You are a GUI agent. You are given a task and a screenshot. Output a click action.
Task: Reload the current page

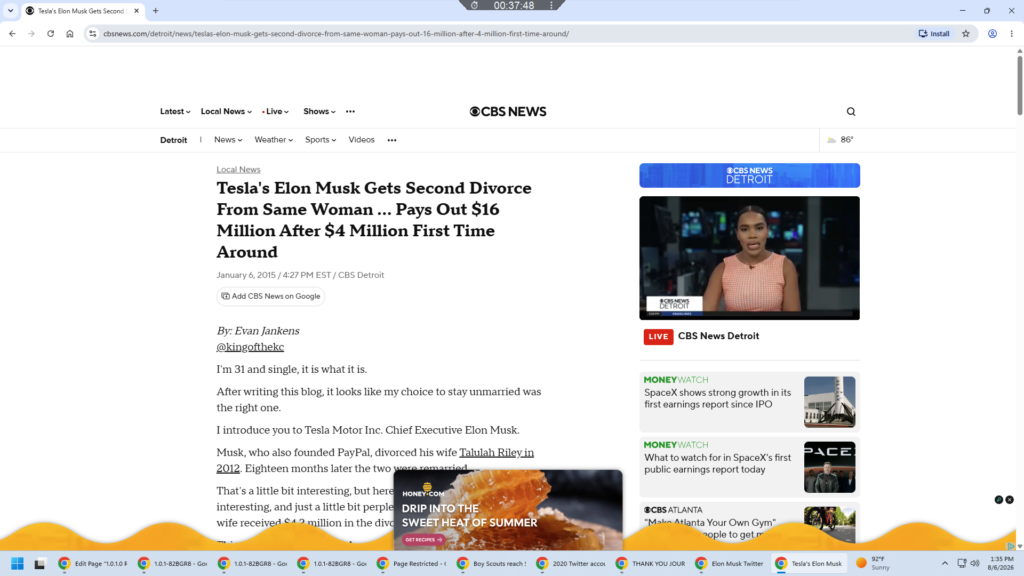coord(50,33)
